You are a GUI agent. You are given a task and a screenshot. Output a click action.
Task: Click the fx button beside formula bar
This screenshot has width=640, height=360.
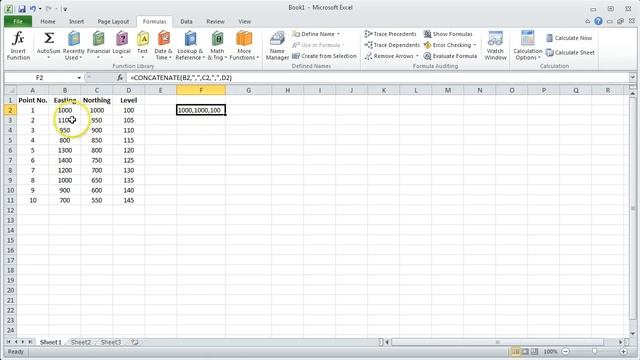120,78
